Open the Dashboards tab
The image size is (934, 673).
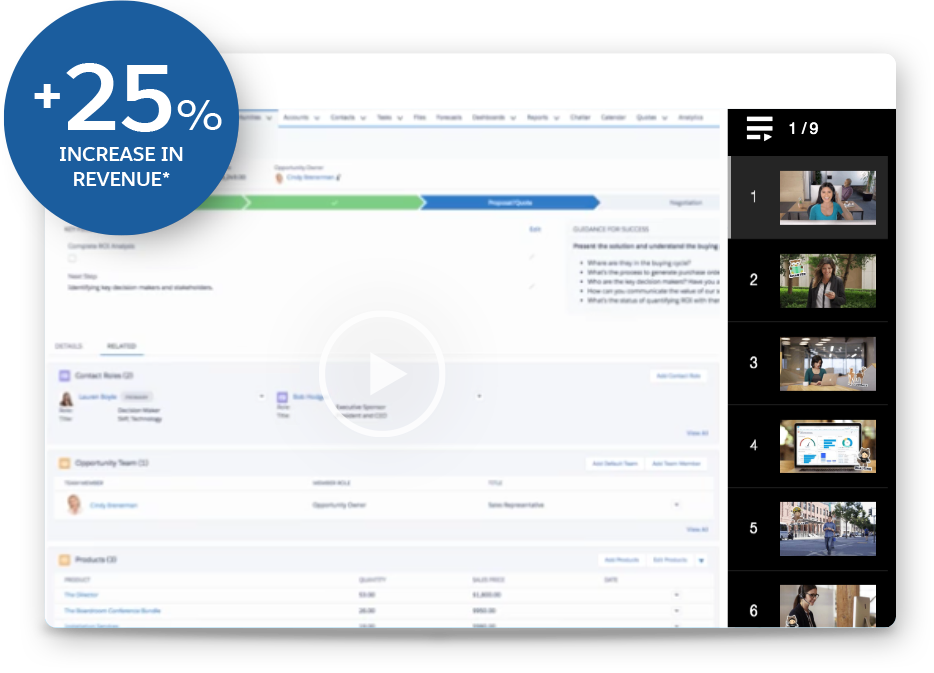[x=488, y=117]
